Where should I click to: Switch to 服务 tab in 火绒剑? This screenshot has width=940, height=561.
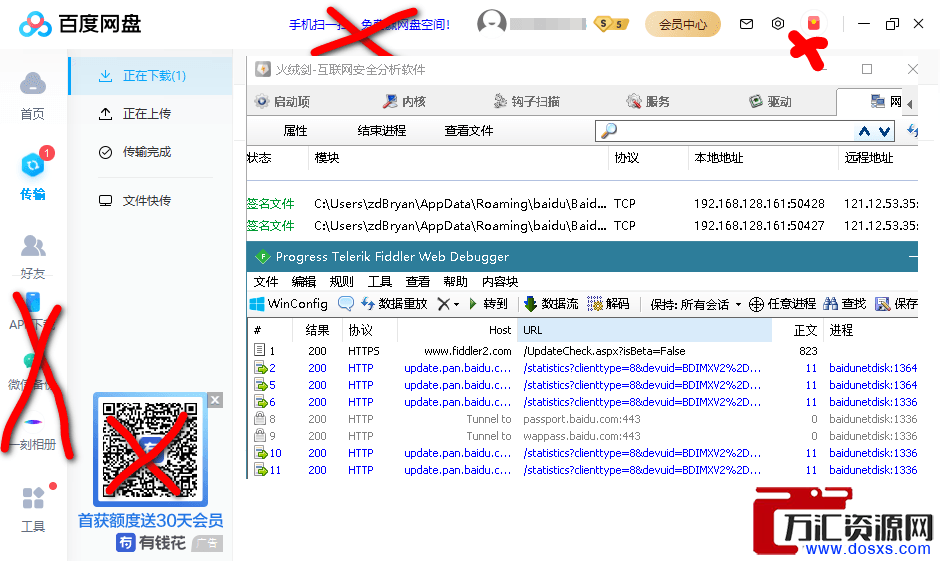[x=648, y=102]
